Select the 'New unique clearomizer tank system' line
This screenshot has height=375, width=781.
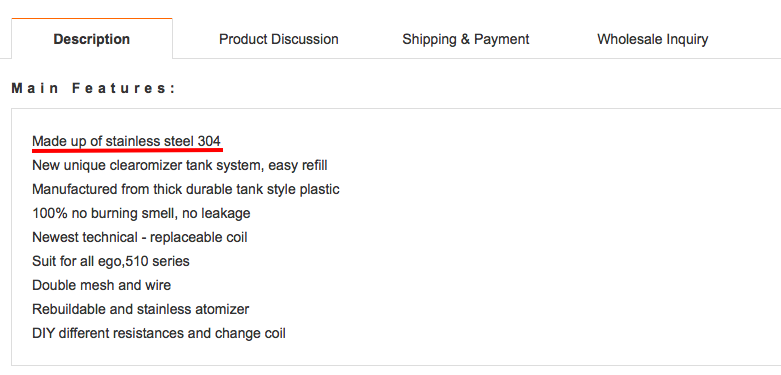point(180,165)
